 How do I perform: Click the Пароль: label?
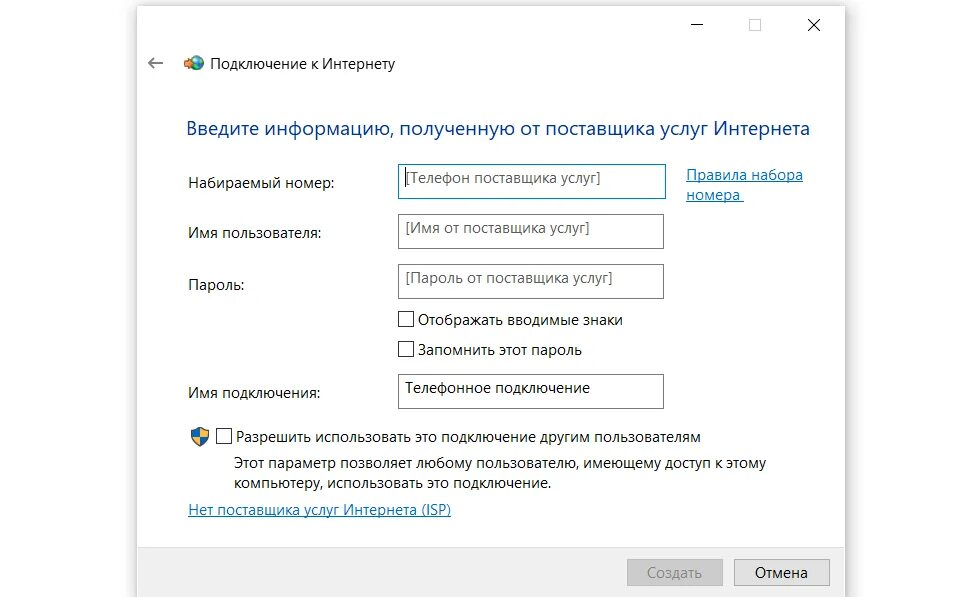click(216, 285)
